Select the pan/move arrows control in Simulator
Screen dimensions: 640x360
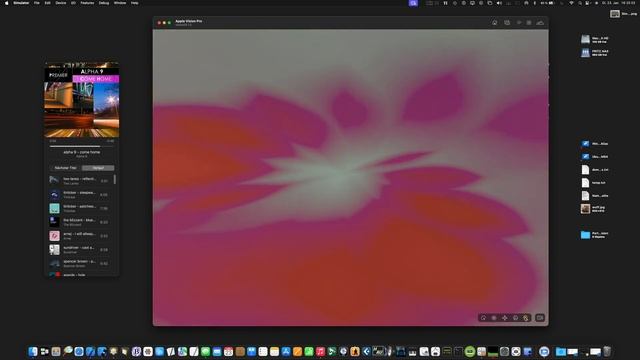pyautogui.click(x=504, y=318)
